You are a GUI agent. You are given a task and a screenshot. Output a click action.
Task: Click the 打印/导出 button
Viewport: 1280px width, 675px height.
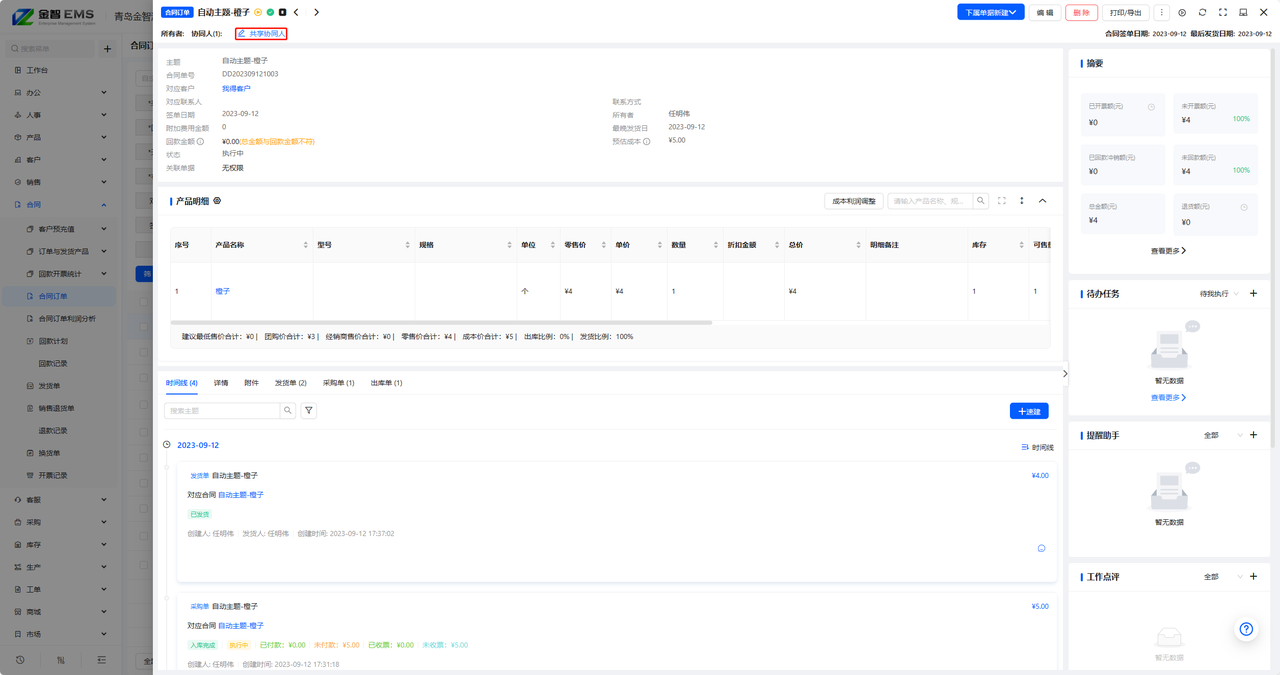[x=1126, y=13]
